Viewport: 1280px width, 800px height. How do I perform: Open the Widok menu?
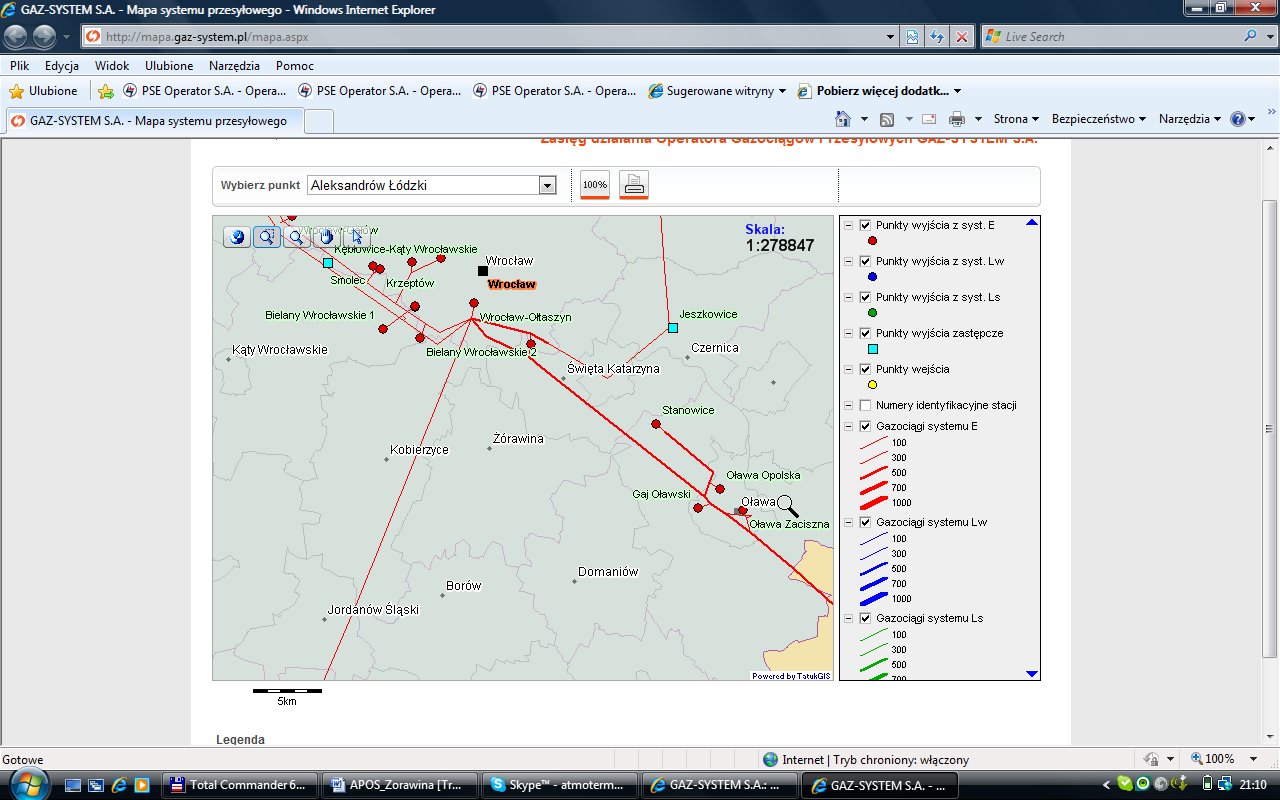tap(112, 65)
